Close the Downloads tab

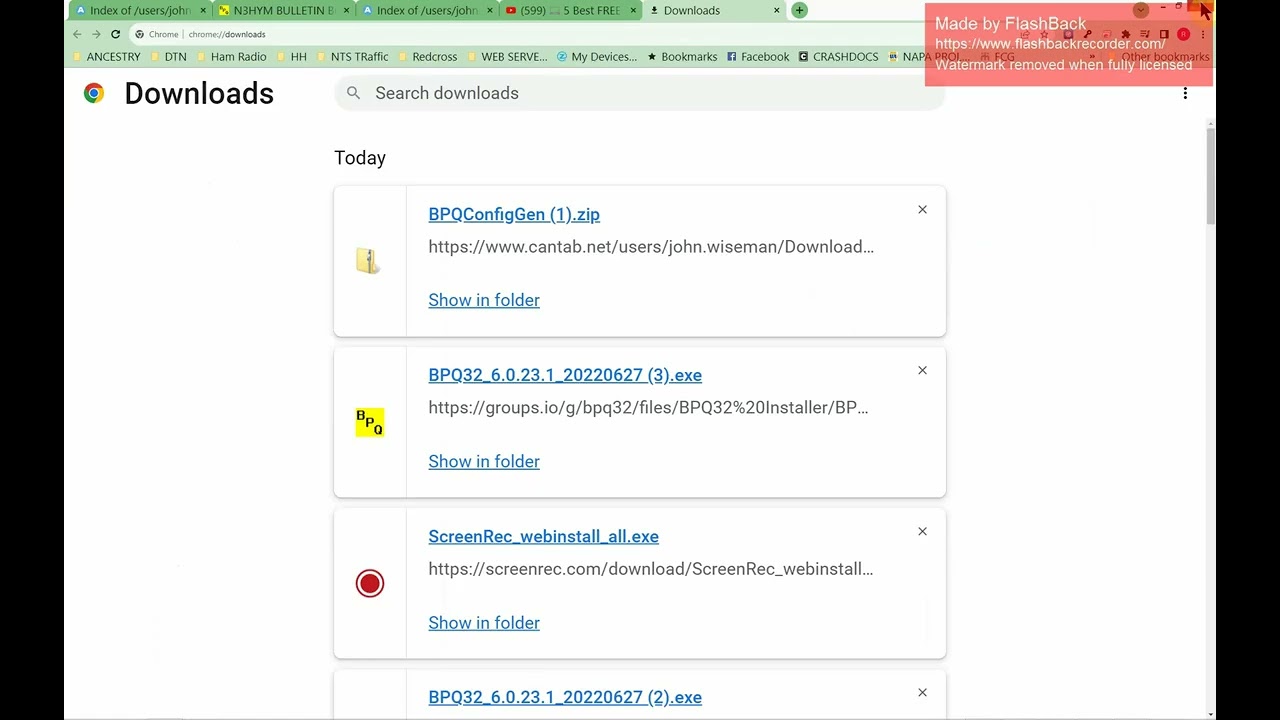pyautogui.click(x=777, y=11)
